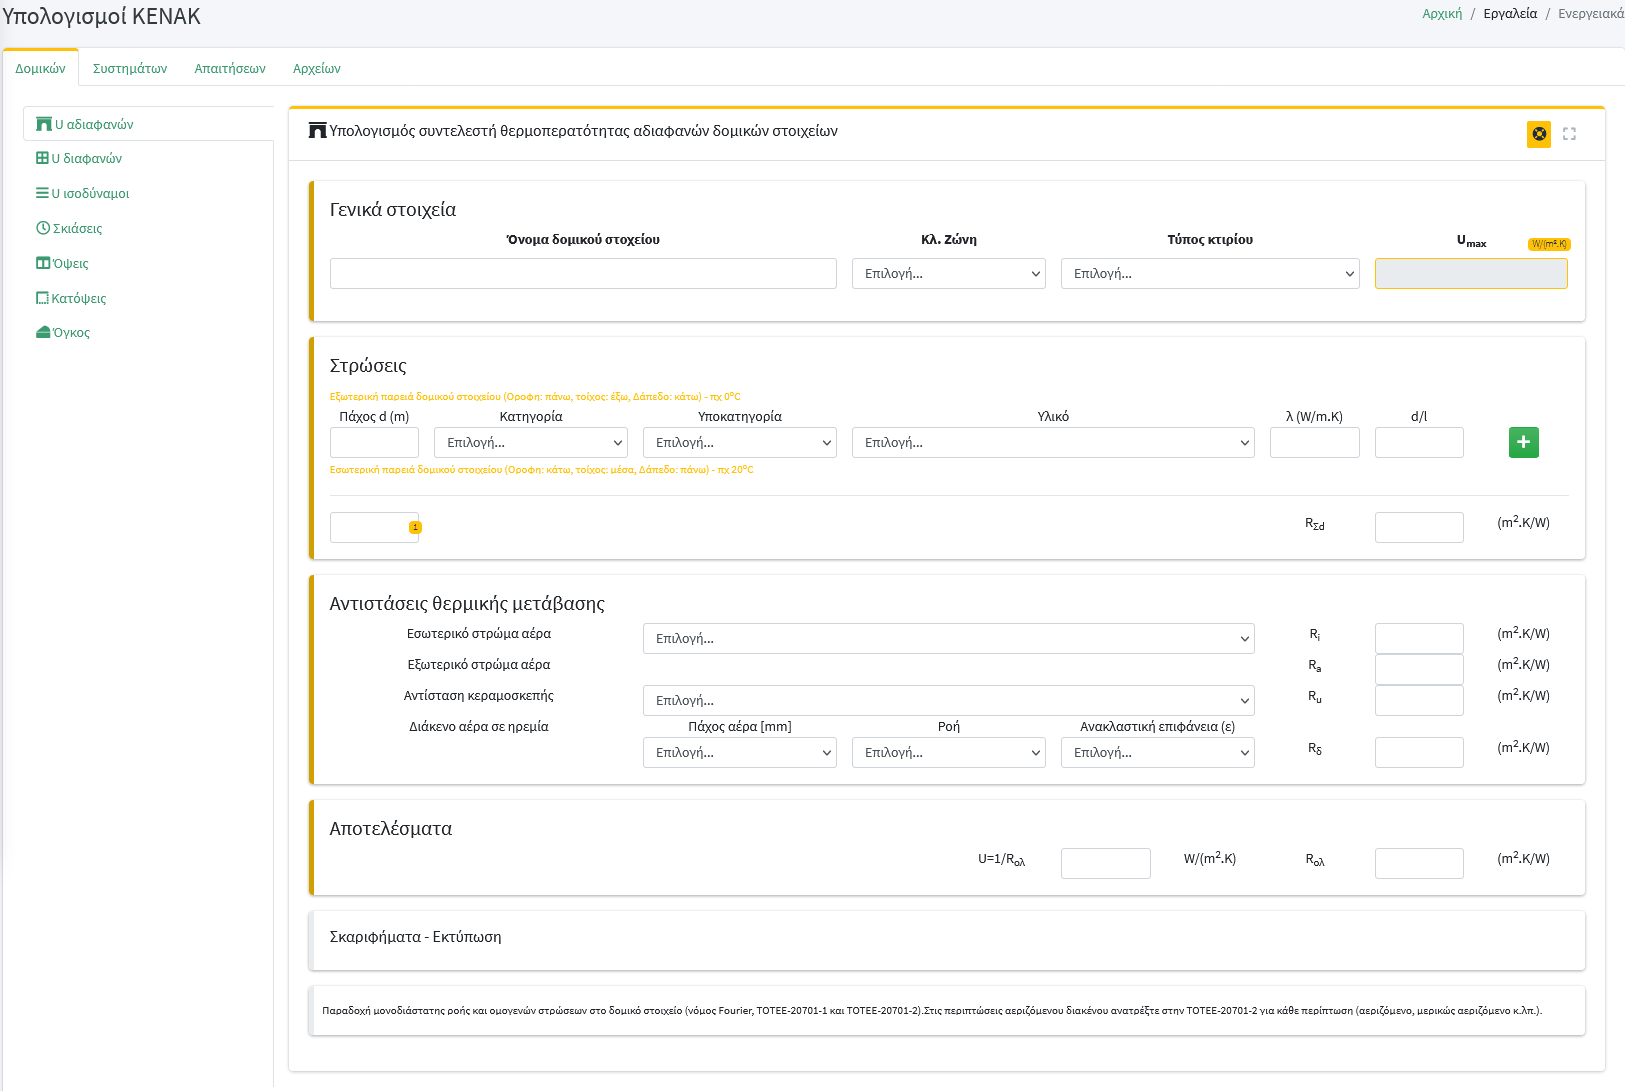Expand the Σκαριφήματα - Εκτύπωση section
This screenshot has height=1091, width=1625.
pyautogui.click(x=416, y=937)
